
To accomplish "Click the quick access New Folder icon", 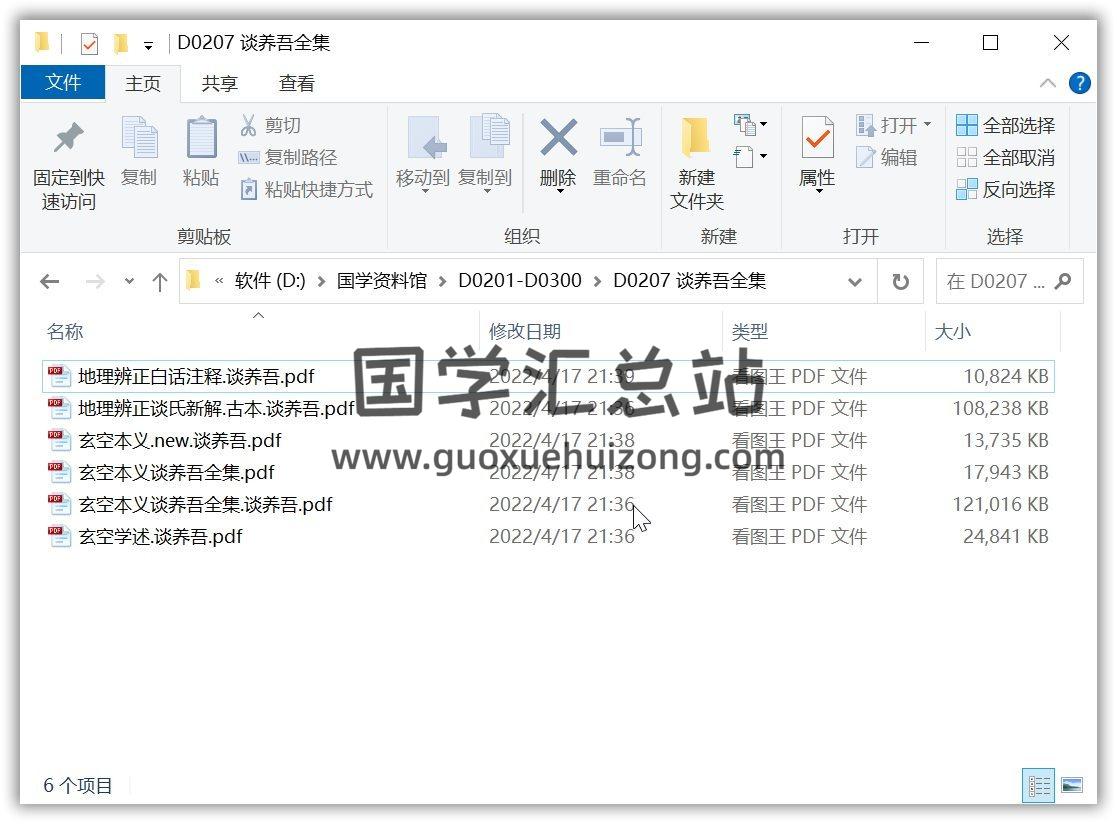I will pyautogui.click(x=120, y=43).
